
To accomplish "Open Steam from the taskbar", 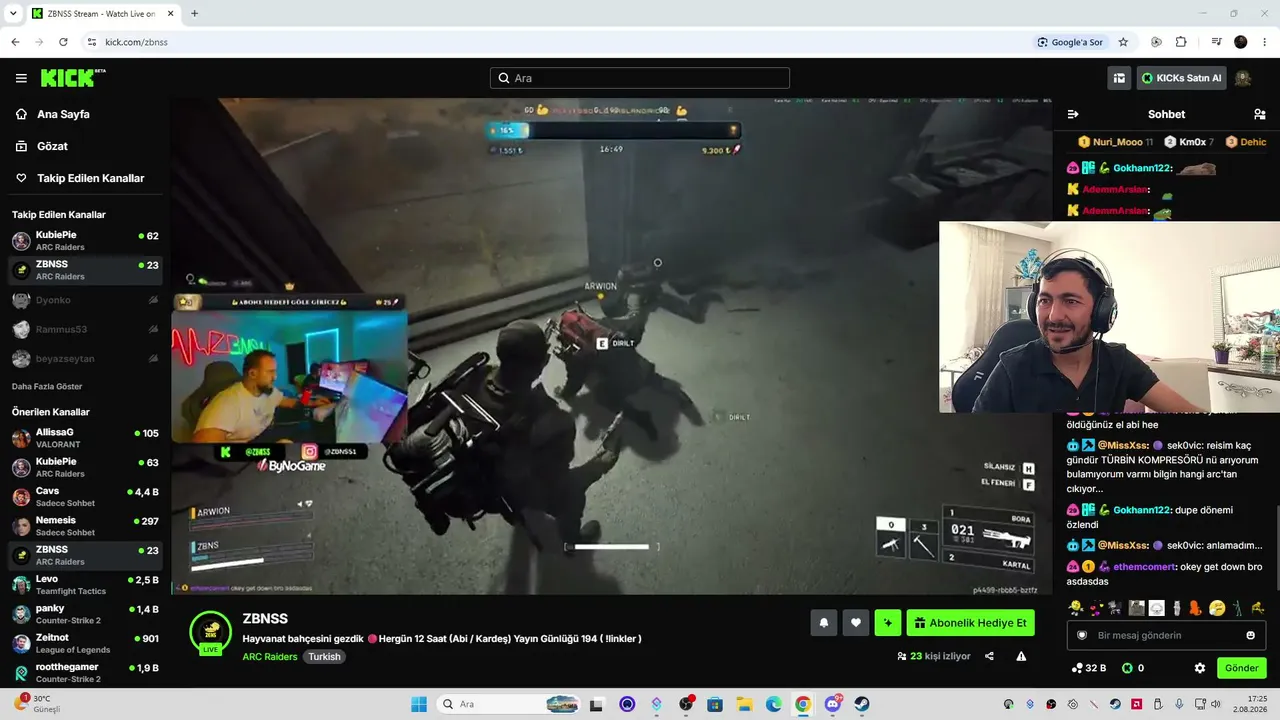I will click(861, 704).
